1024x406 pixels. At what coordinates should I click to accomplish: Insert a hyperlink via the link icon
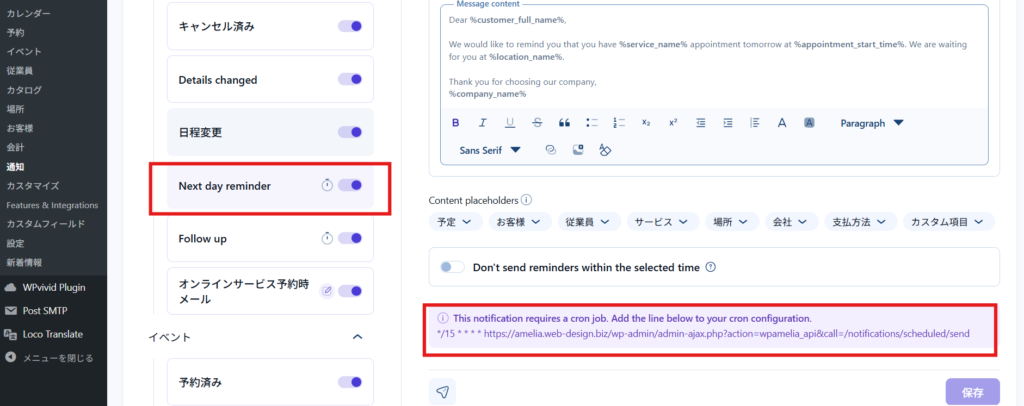click(550, 150)
